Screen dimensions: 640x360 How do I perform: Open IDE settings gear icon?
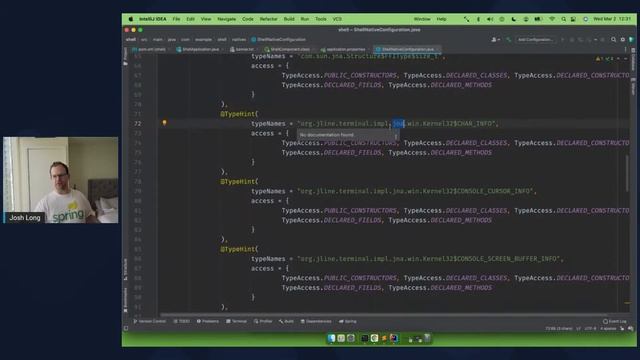[622, 40]
